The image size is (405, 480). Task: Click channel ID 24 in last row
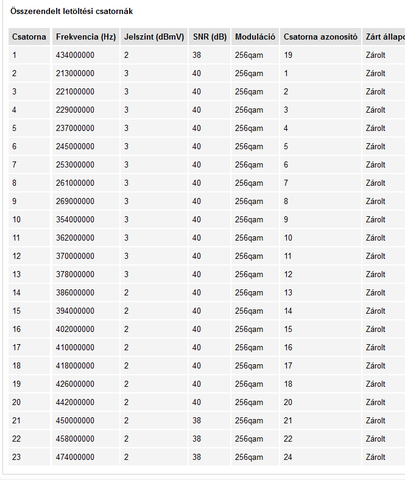(x=288, y=457)
